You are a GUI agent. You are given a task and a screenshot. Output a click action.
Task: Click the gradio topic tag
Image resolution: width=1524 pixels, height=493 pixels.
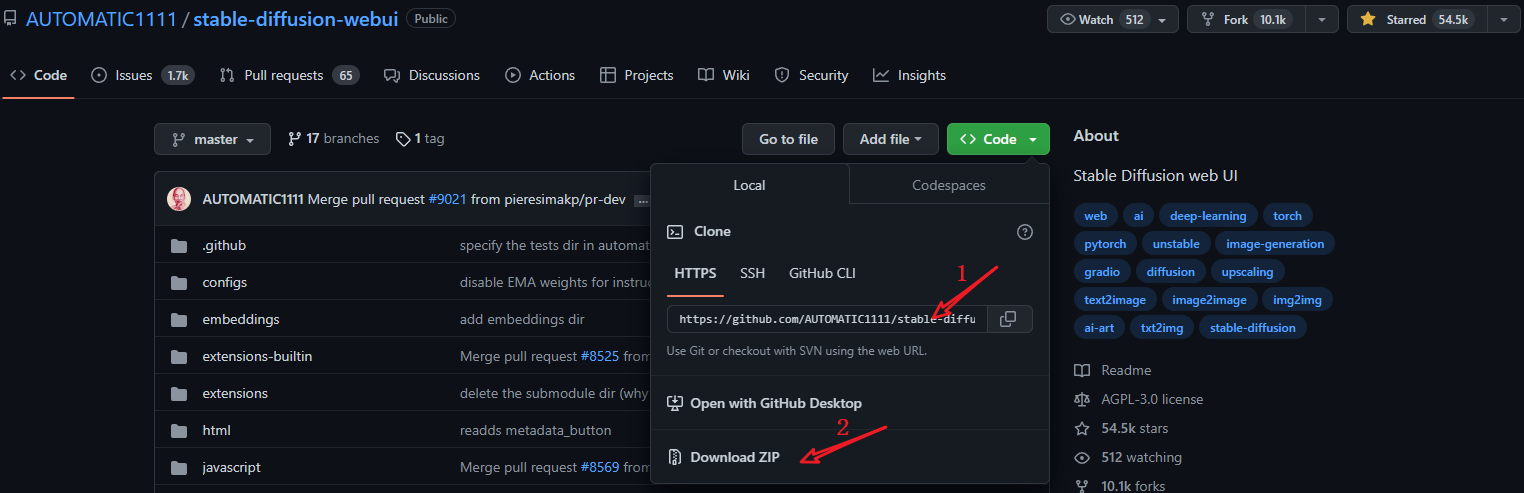click(1102, 272)
